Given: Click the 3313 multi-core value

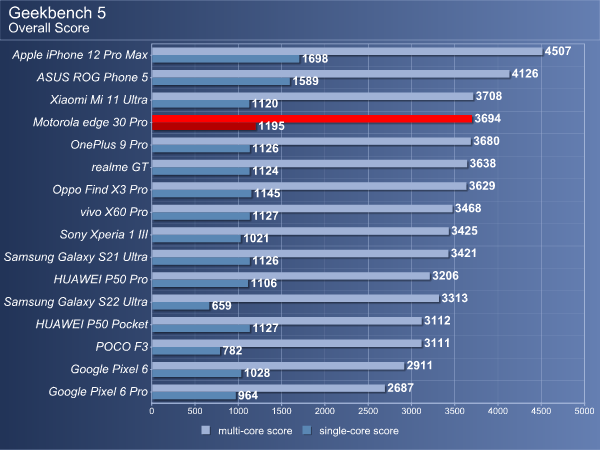Looking at the screenshot, I should tap(455, 298).
